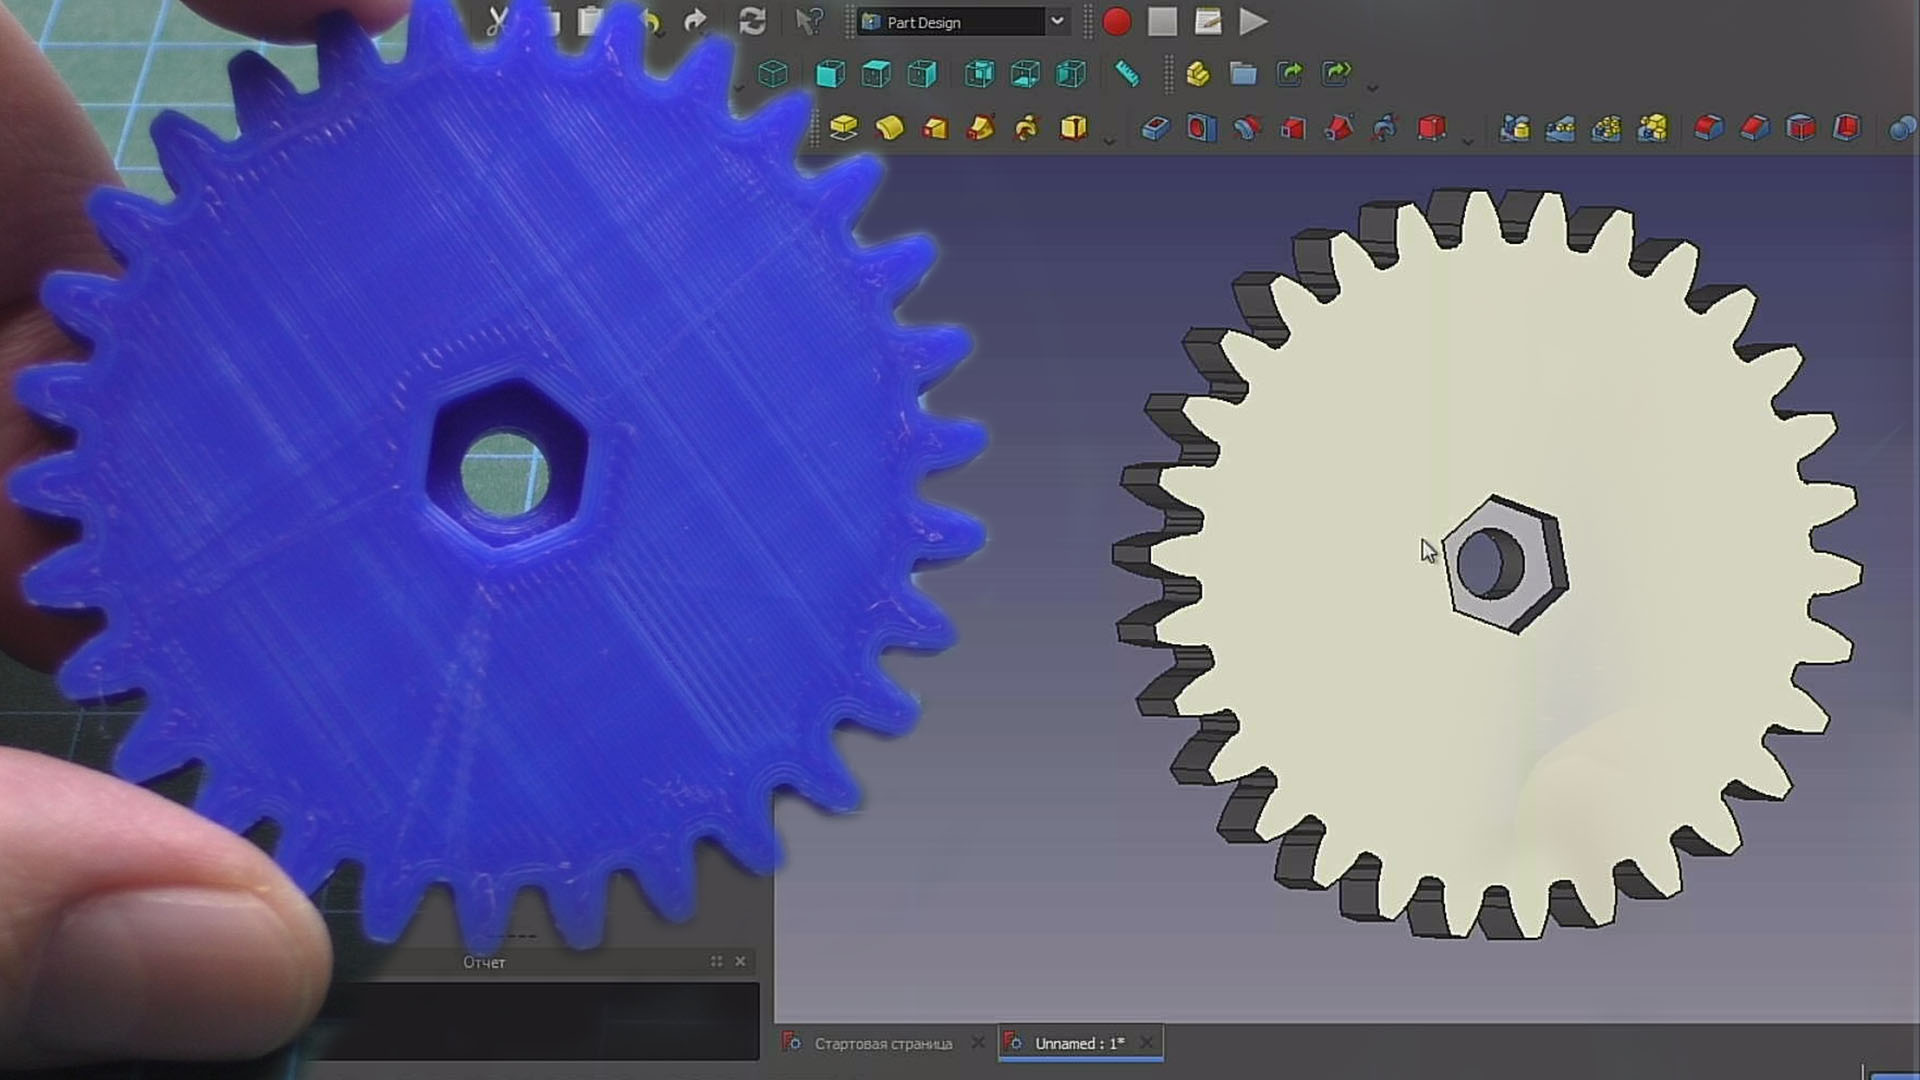This screenshot has height=1080, width=1920.
Task: Expand the subtractive primitive dropdown arrow
Action: point(1468,142)
